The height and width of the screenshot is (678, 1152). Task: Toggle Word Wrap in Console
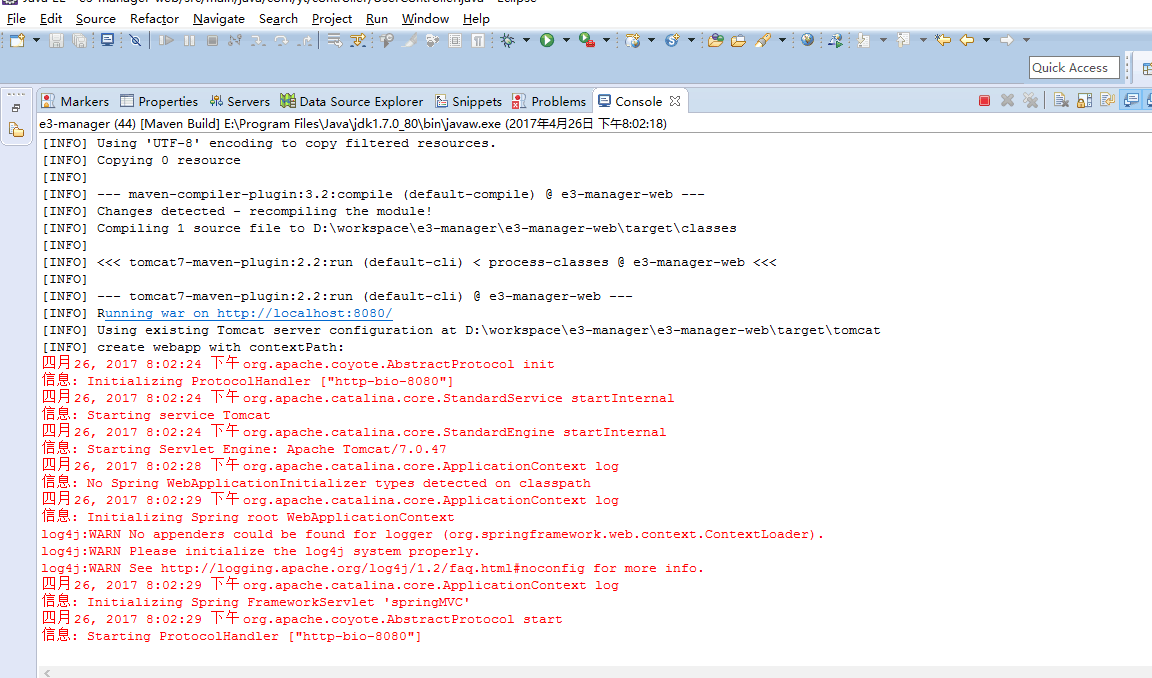pyautogui.click(x=1108, y=101)
